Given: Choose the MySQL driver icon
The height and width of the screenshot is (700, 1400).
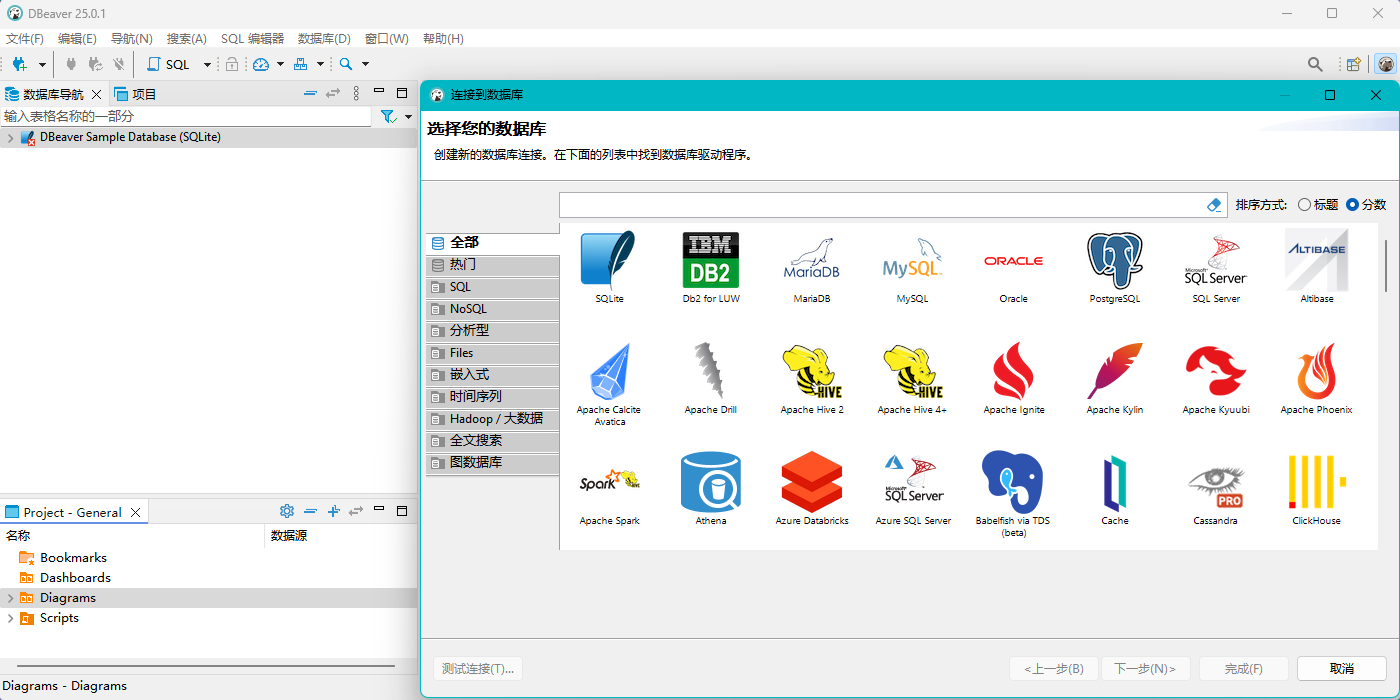Looking at the screenshot, I should click(911, 262).
